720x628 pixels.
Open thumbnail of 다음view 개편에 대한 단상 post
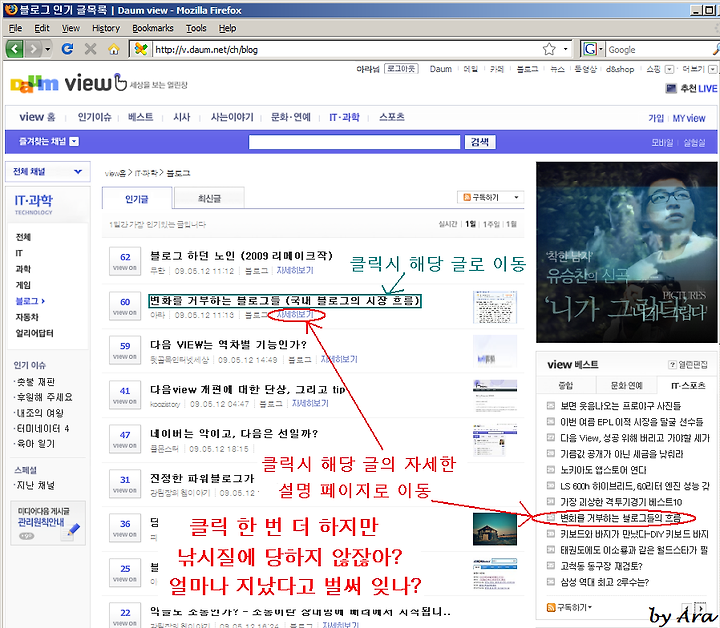coord(495,396)
